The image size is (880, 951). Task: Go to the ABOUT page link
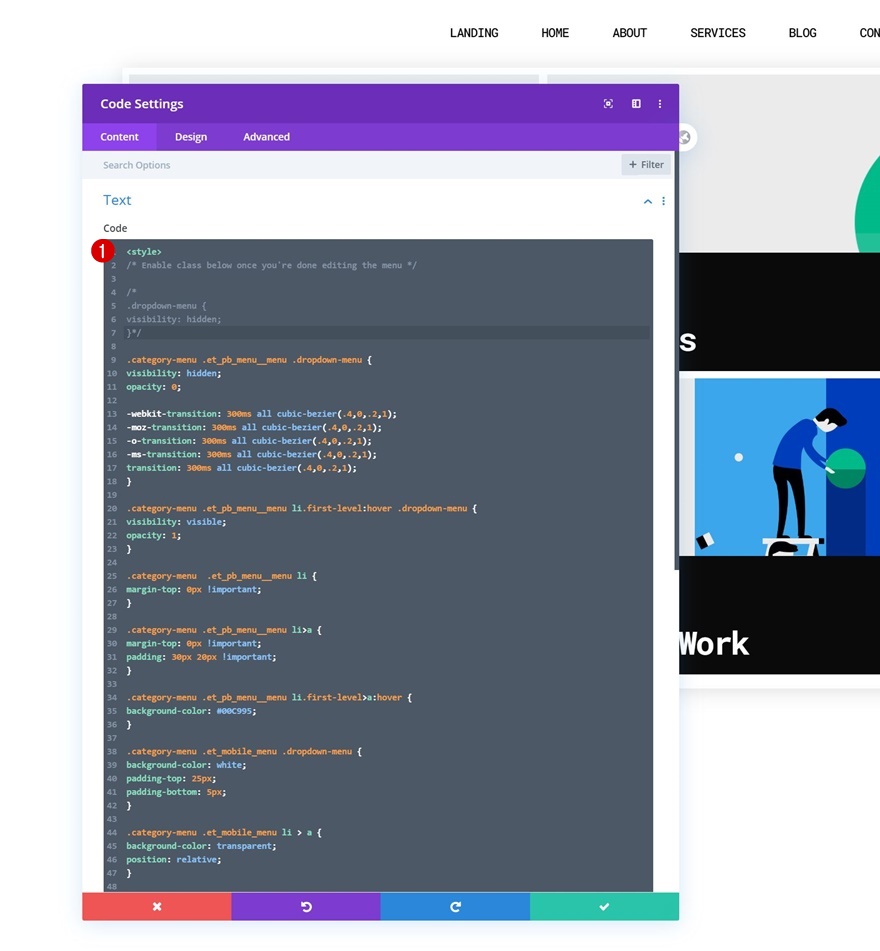(x=630, y=33)
